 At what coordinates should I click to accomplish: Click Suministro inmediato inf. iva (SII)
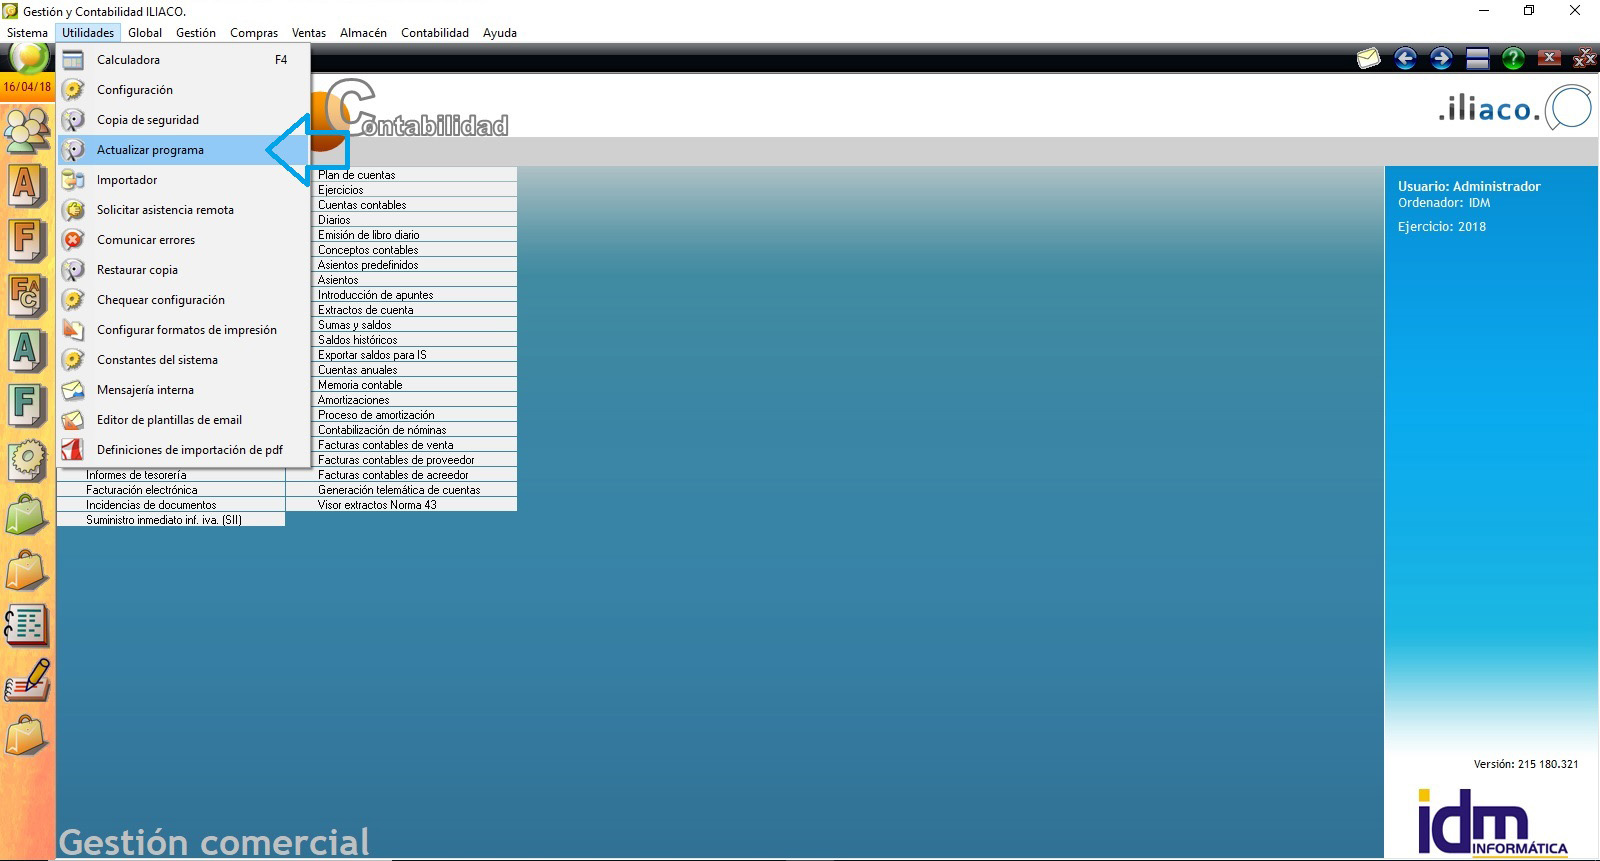pos(171,520)
